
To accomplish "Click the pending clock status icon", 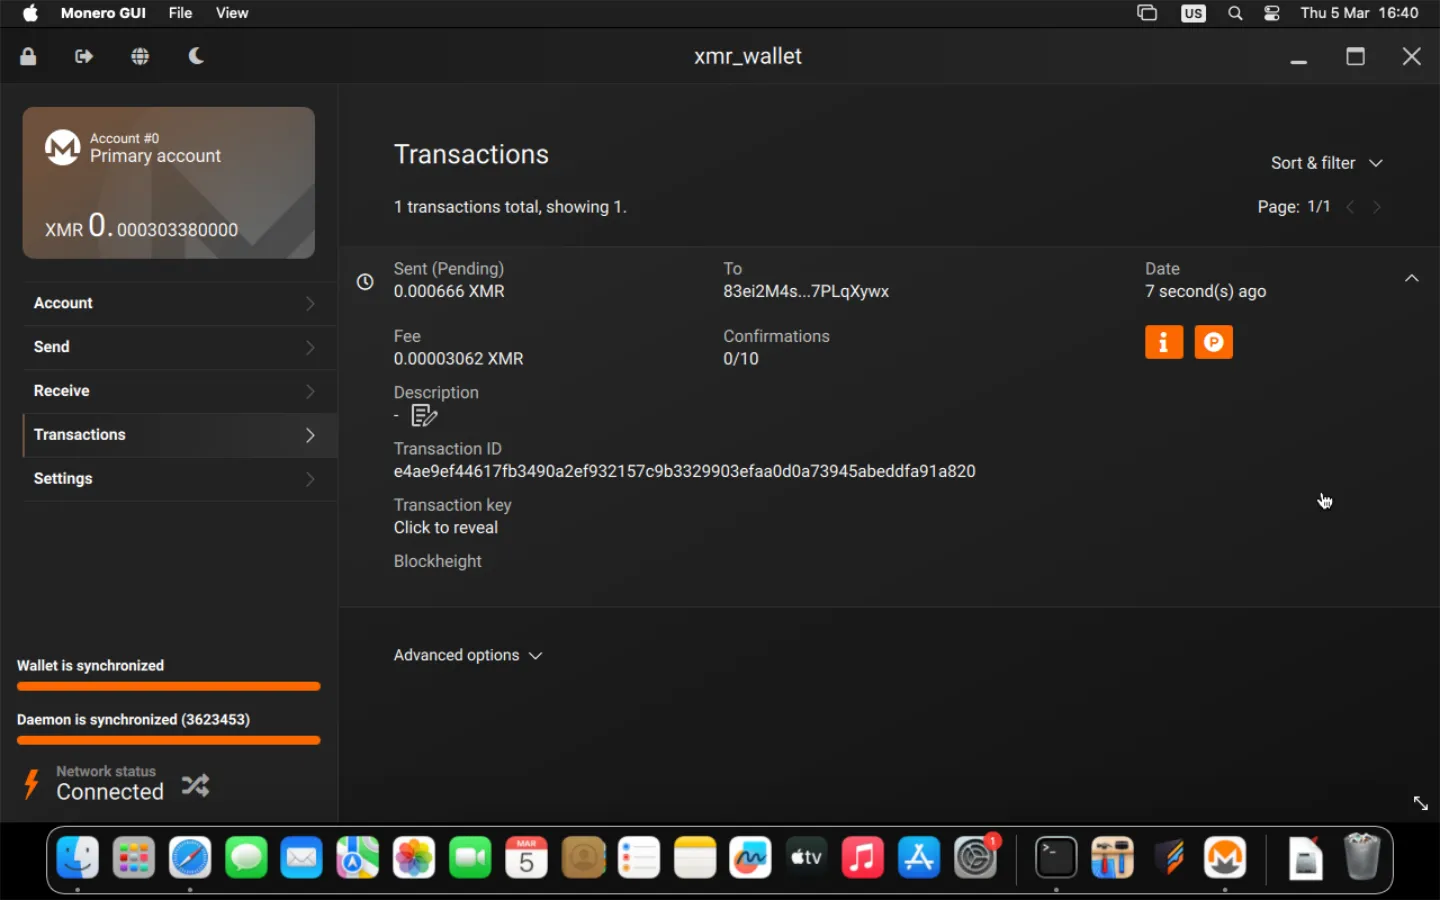I will click(x=365, y=282).
